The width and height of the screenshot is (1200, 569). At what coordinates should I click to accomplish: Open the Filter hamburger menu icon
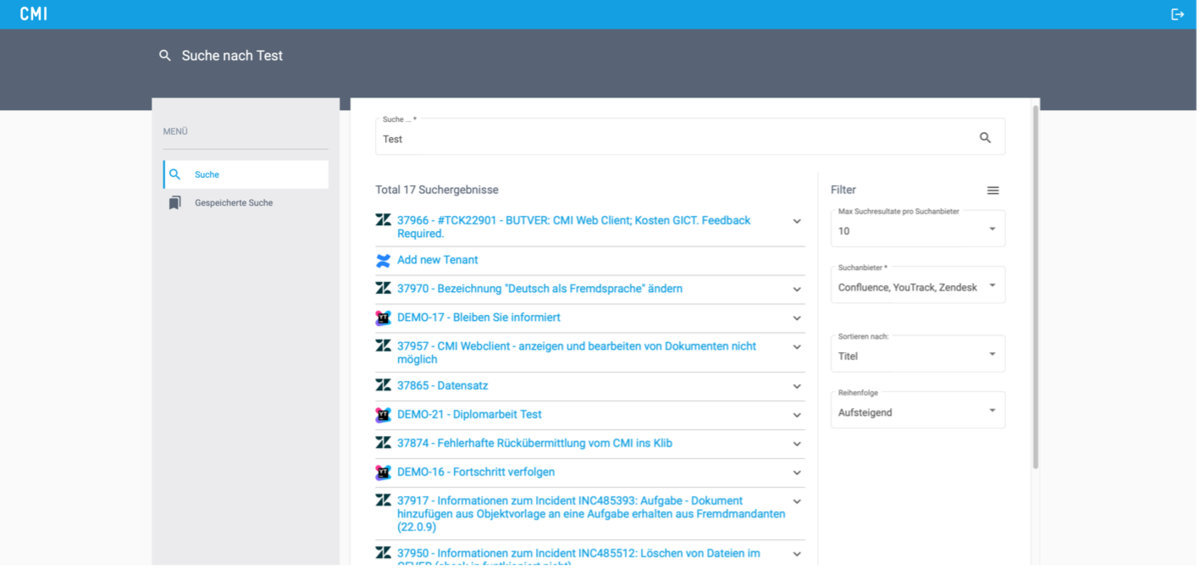(992, 190)
